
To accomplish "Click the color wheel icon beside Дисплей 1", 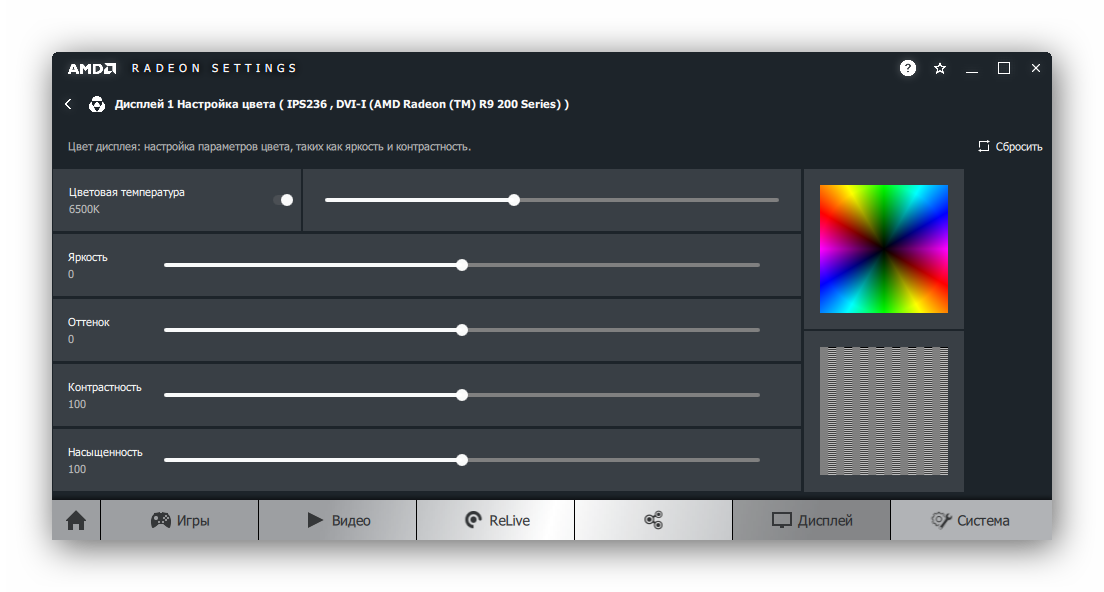I will pos(97,104).
